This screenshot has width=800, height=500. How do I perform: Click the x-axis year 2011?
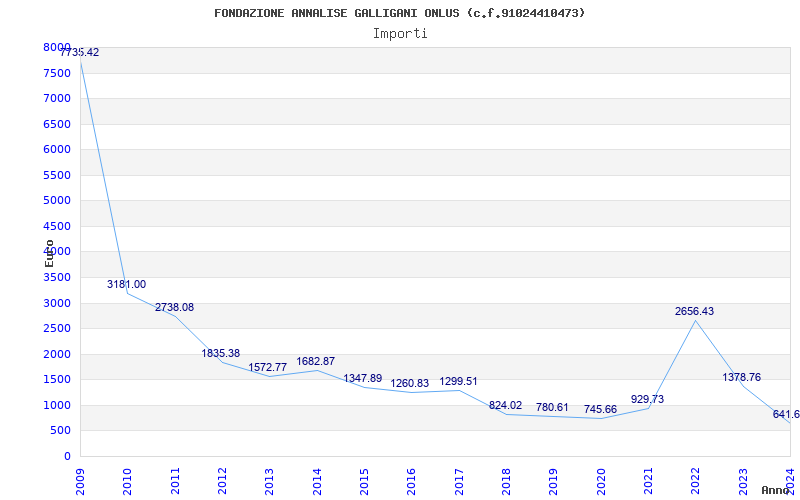175,482
